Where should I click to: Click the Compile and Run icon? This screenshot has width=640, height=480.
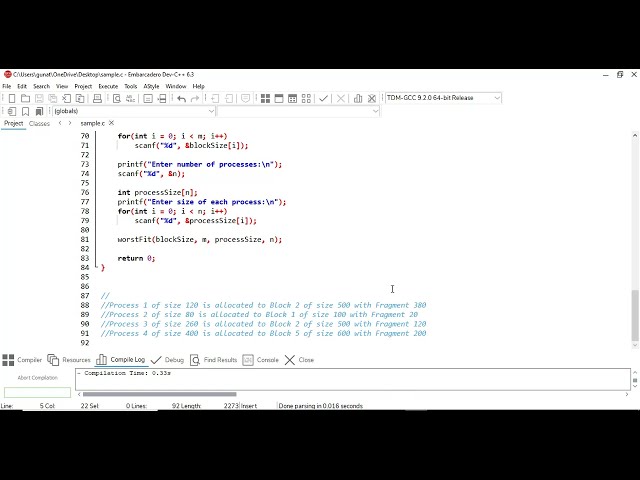[292, 98]
